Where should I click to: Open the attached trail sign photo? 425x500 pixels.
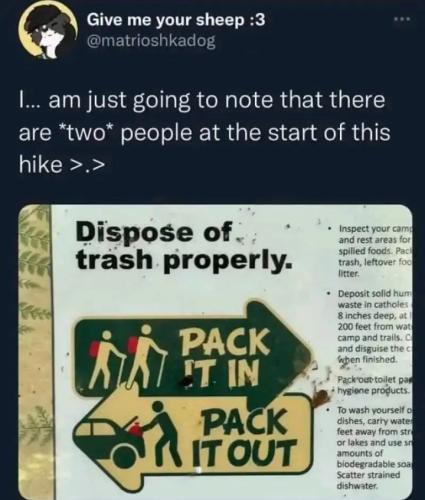216,352
